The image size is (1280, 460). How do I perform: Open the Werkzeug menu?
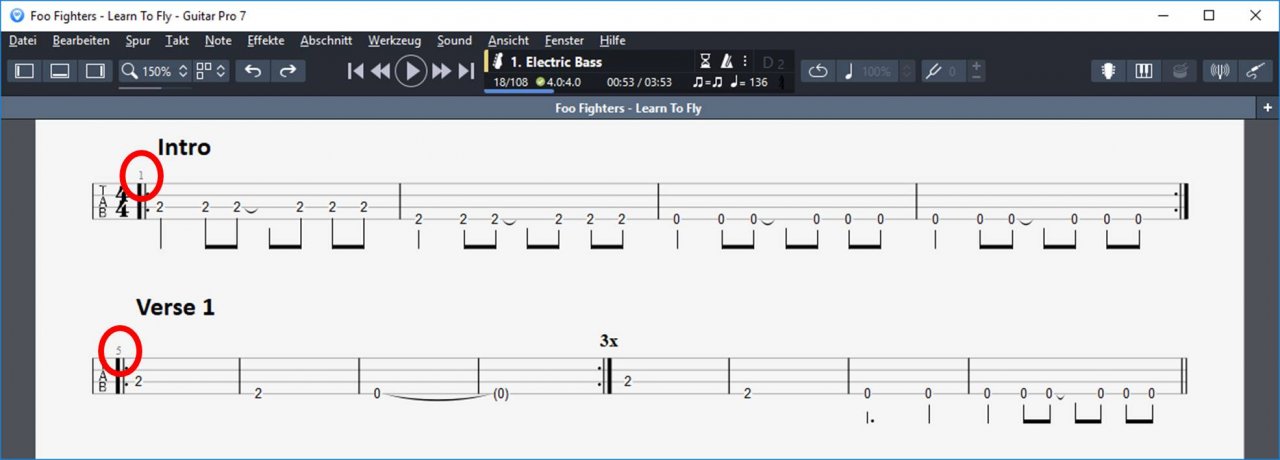coord(394,40)
